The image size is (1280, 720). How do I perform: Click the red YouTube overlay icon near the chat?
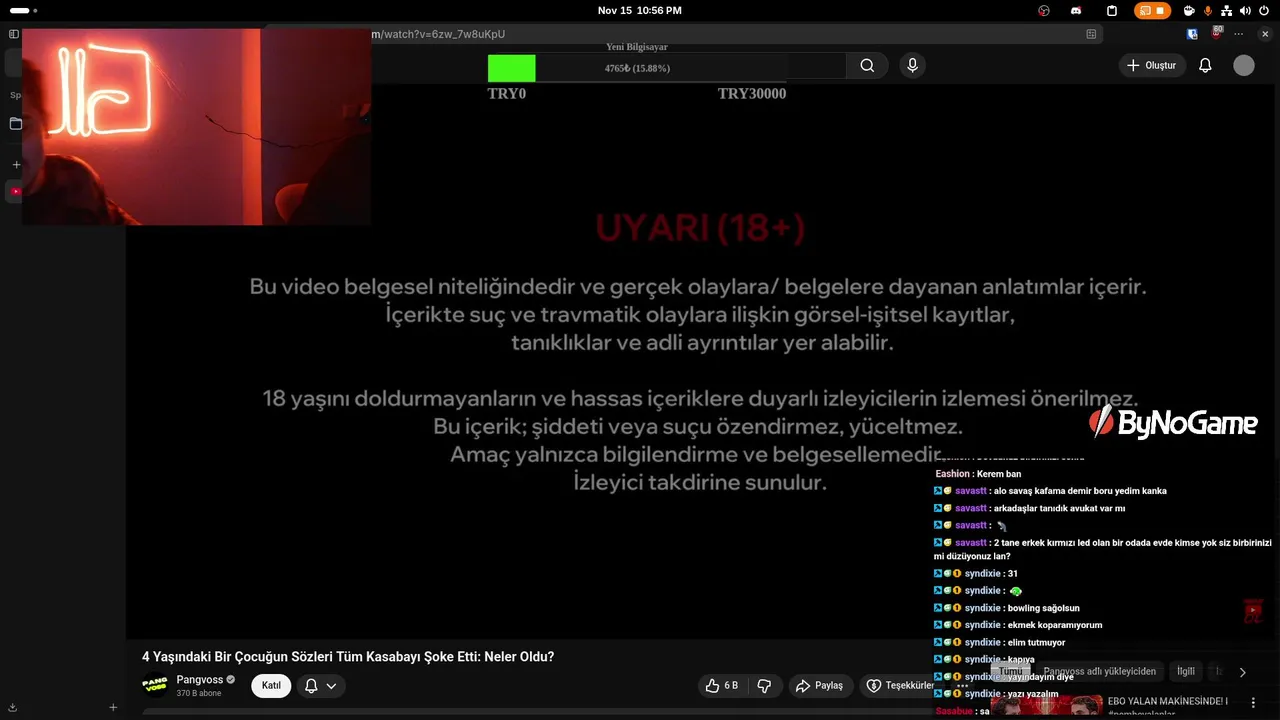click(x=1254, y=611)
